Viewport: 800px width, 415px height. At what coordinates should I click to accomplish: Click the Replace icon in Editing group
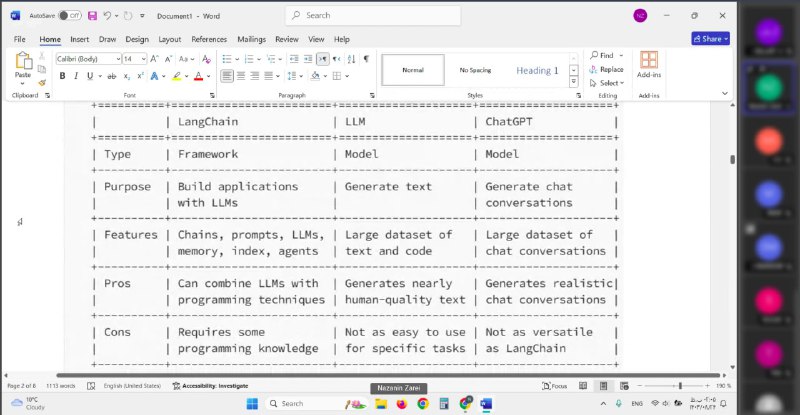click(593, 69)
